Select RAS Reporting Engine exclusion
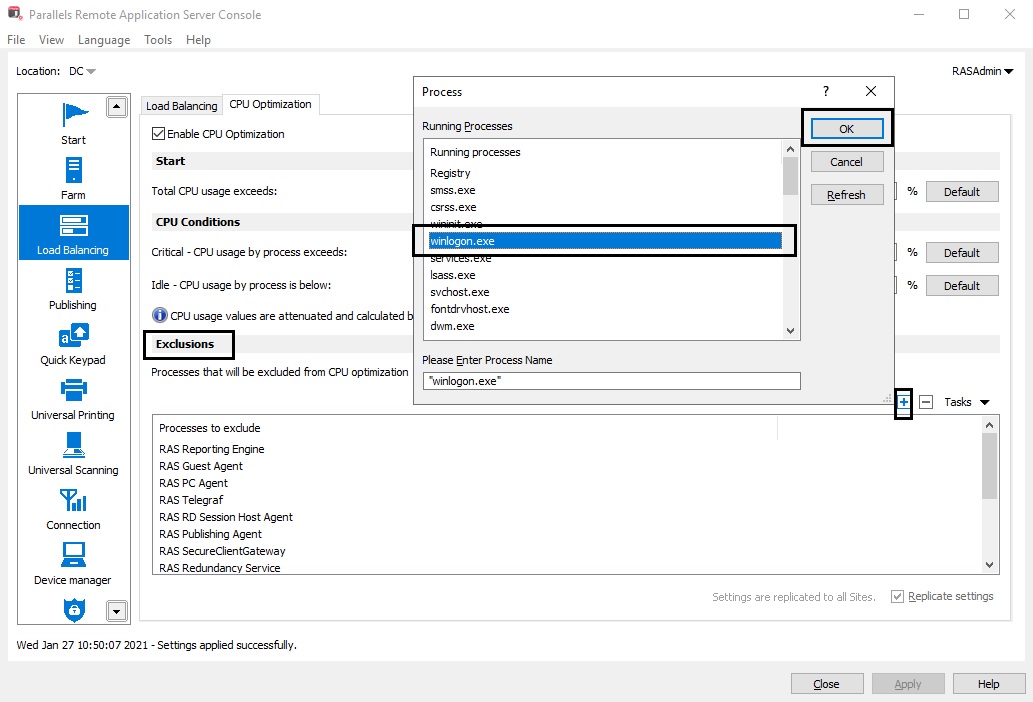1033x702 pixels. [x=211, y=448]
